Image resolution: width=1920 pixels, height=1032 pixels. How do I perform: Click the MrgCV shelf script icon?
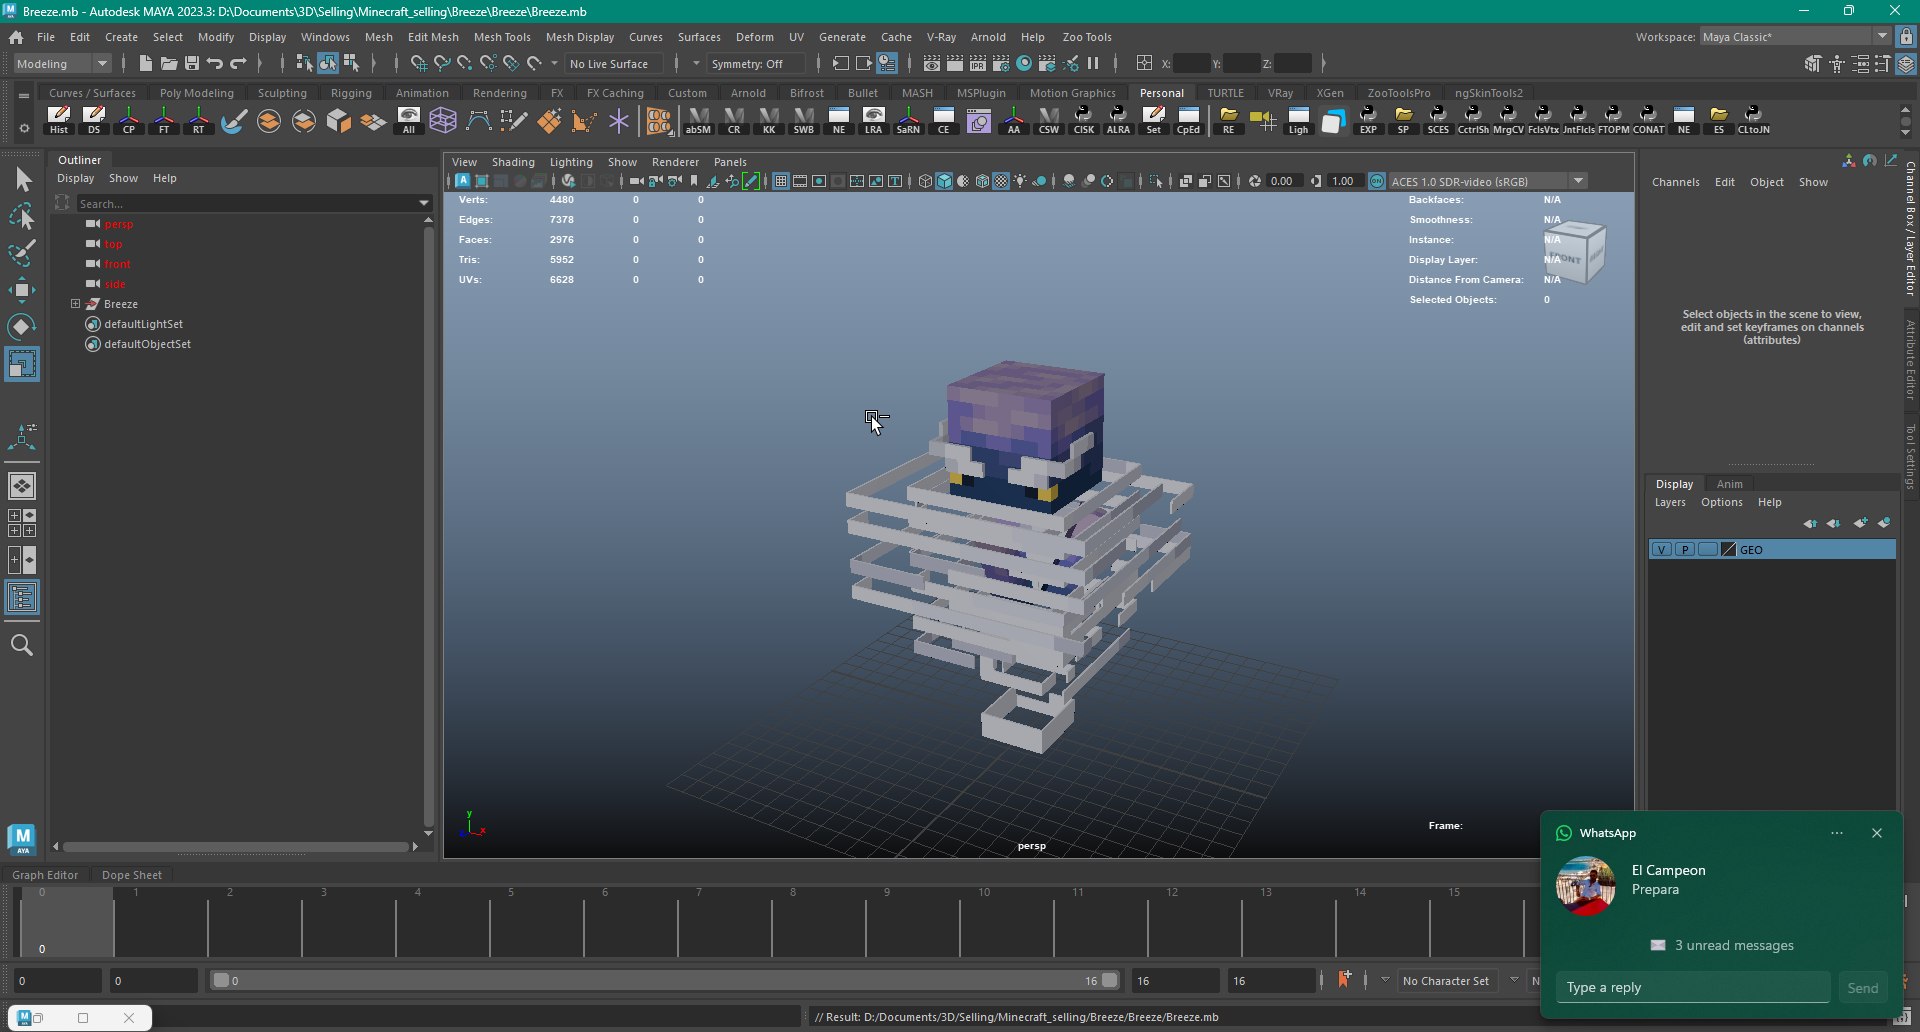(1508, 120)
